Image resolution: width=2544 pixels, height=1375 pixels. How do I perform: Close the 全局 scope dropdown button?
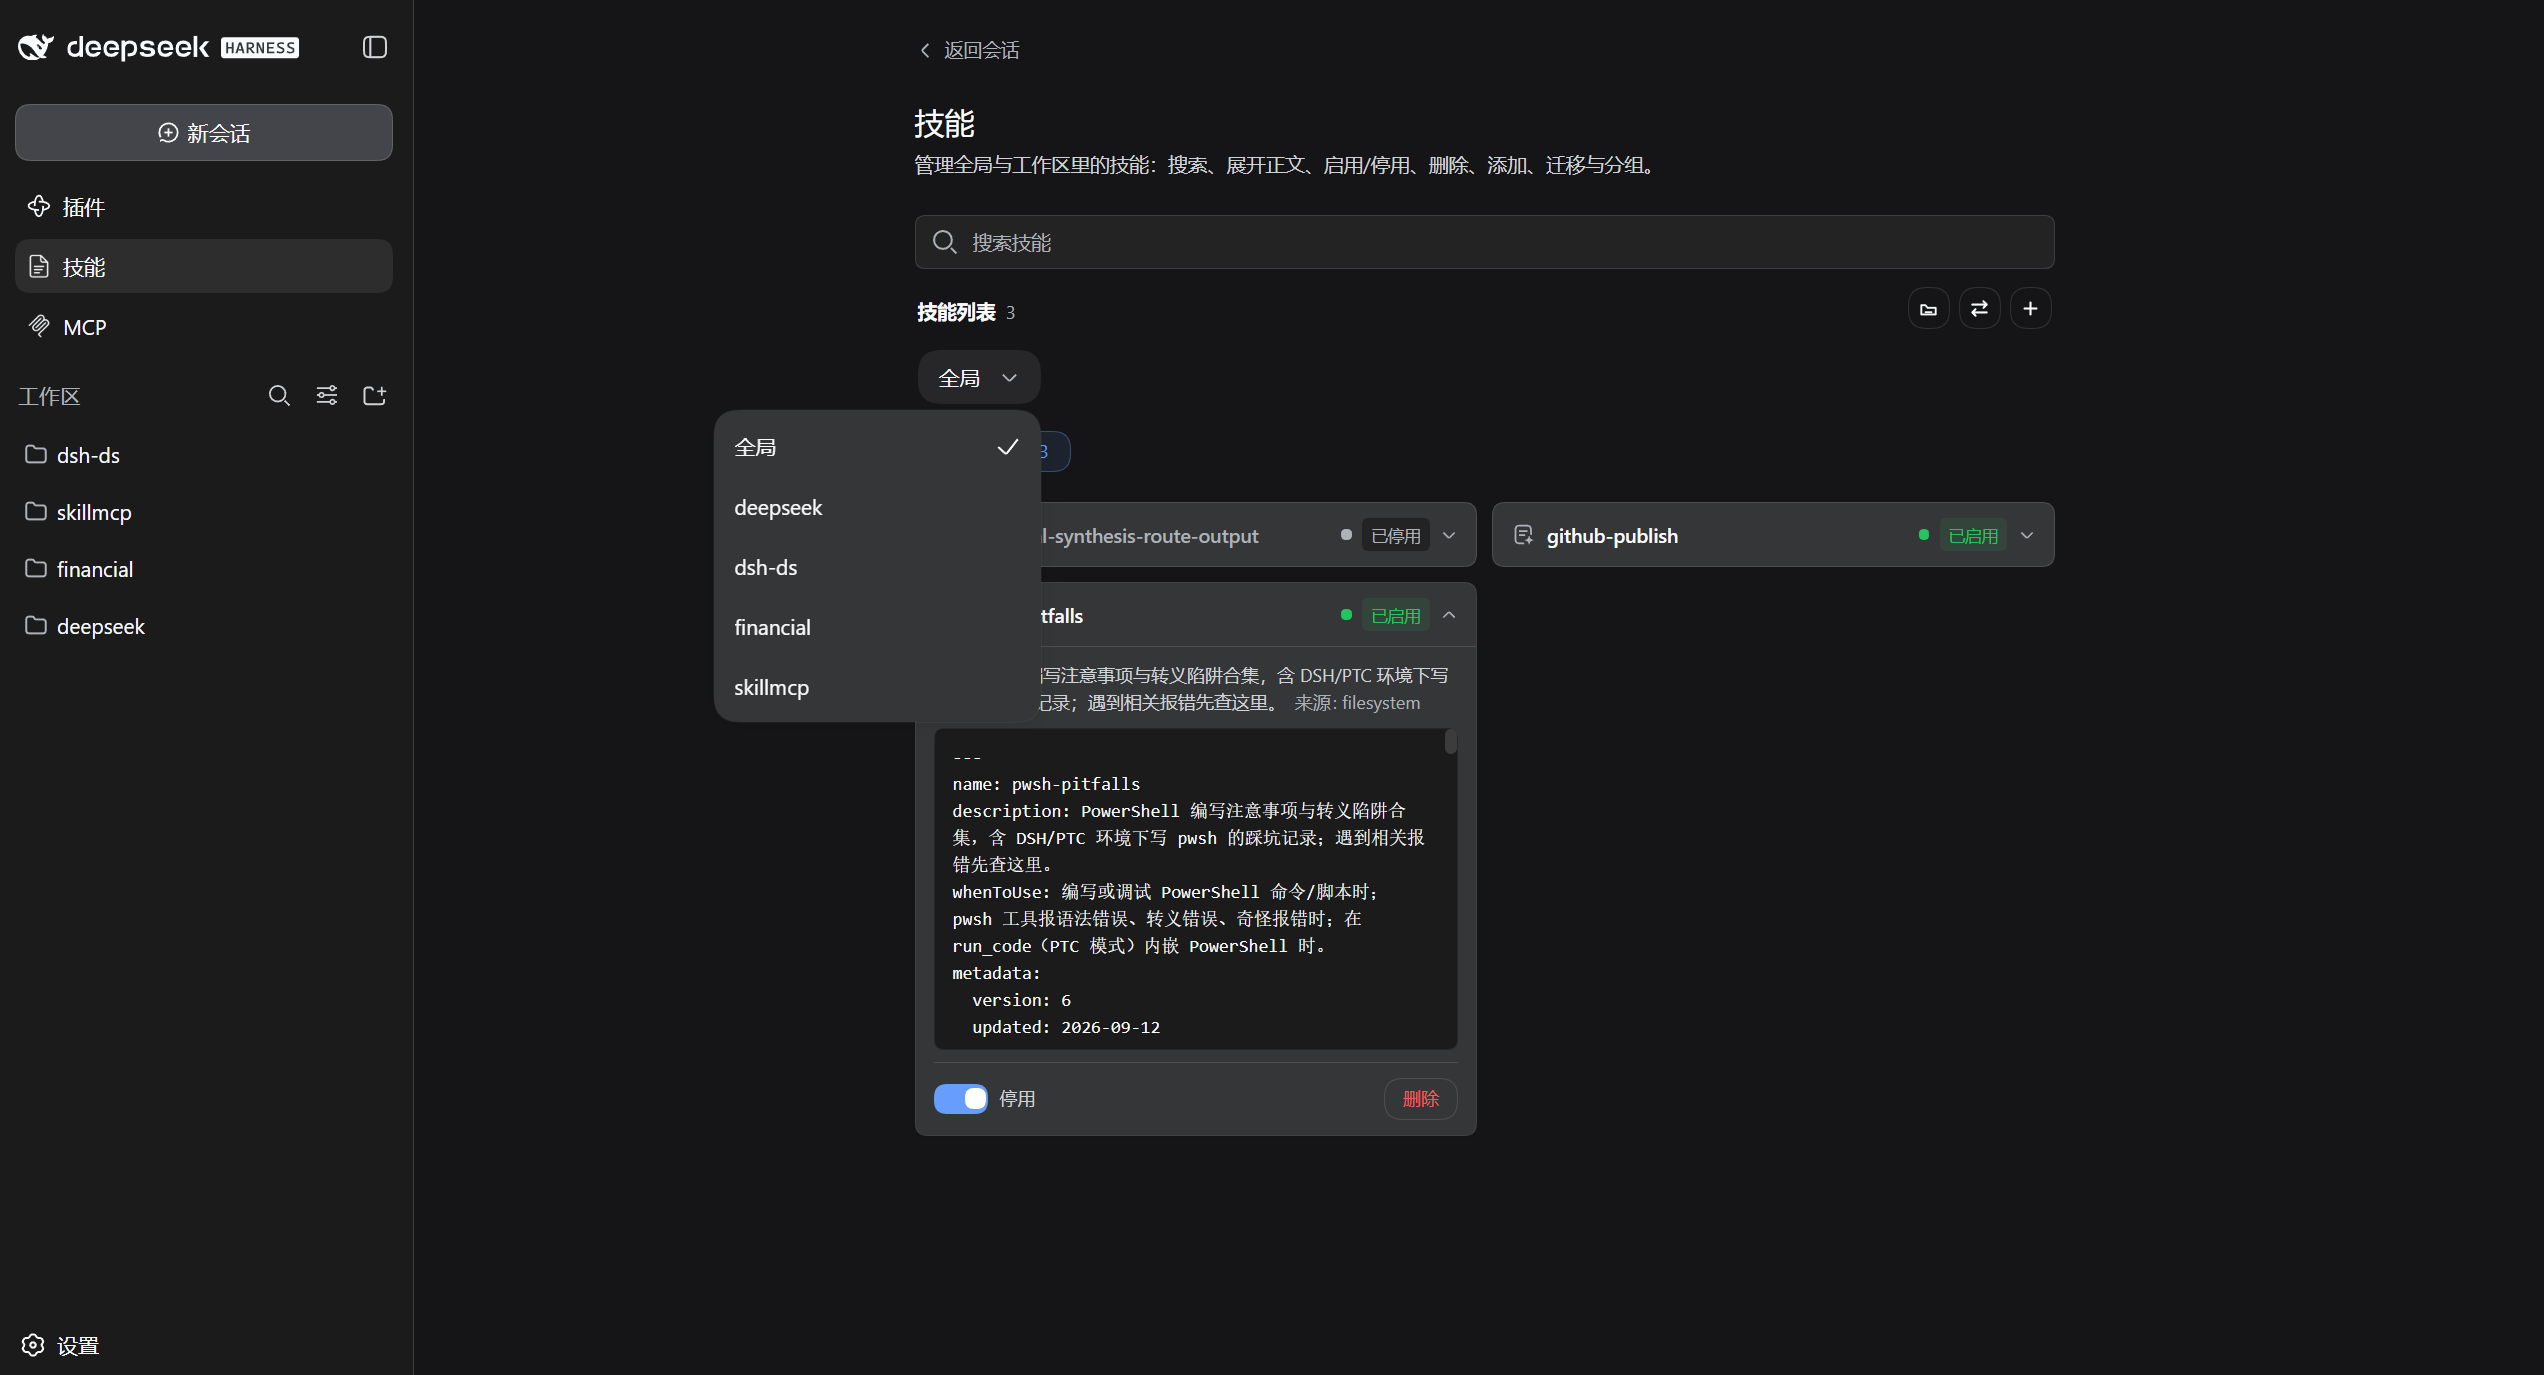click(x=978, y=378)
